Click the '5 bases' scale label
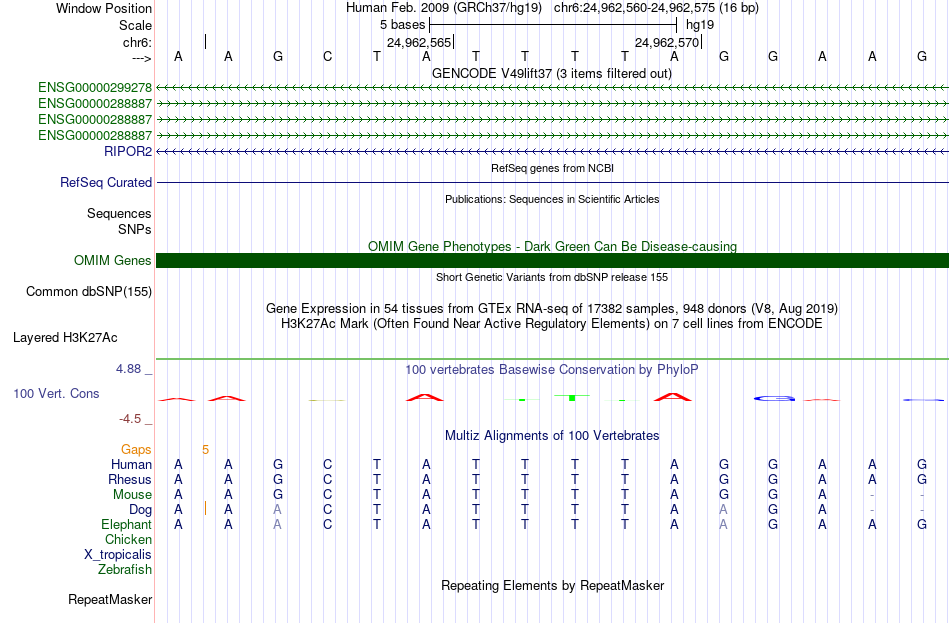 (402, 25)
